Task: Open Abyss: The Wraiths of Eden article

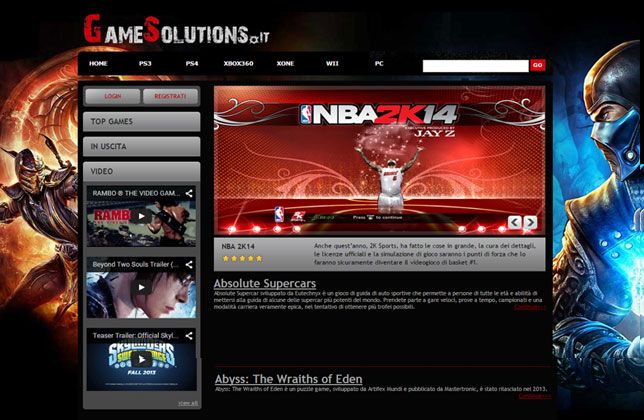Action: pos(288,379)
